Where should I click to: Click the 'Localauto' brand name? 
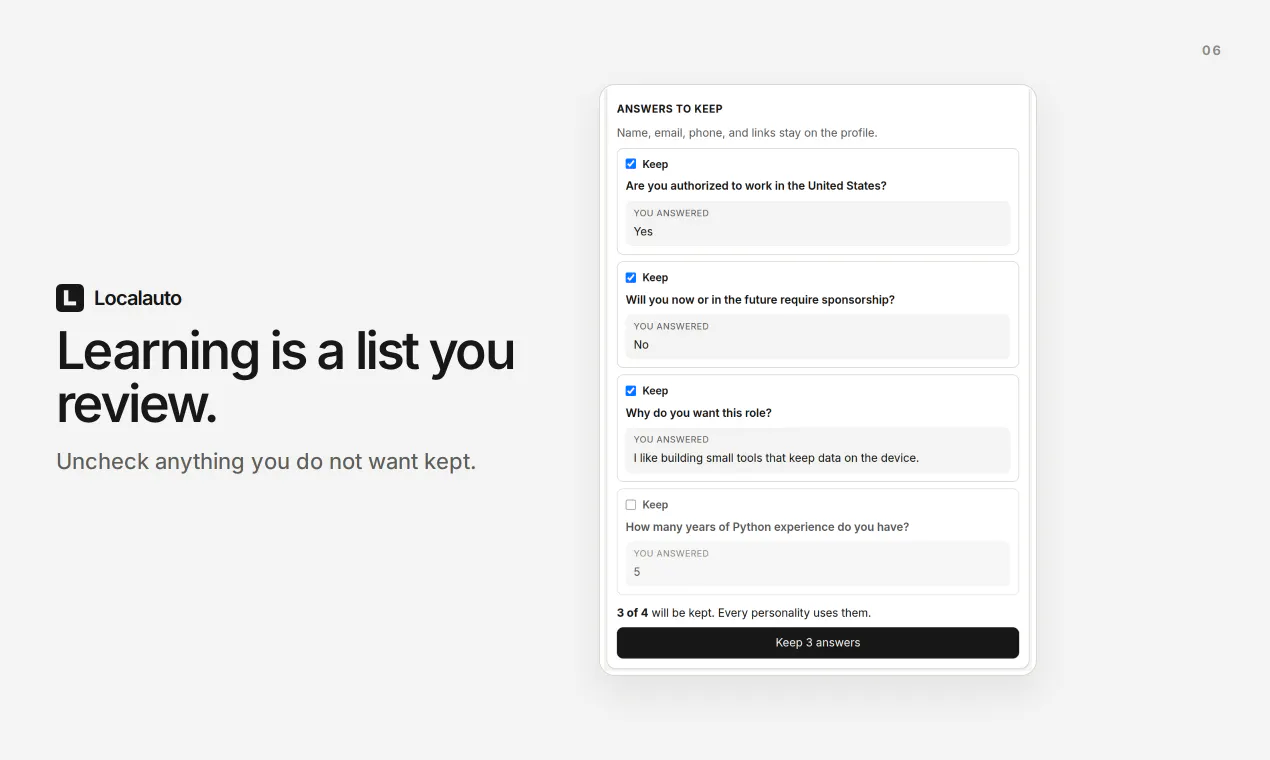[138, 298]
